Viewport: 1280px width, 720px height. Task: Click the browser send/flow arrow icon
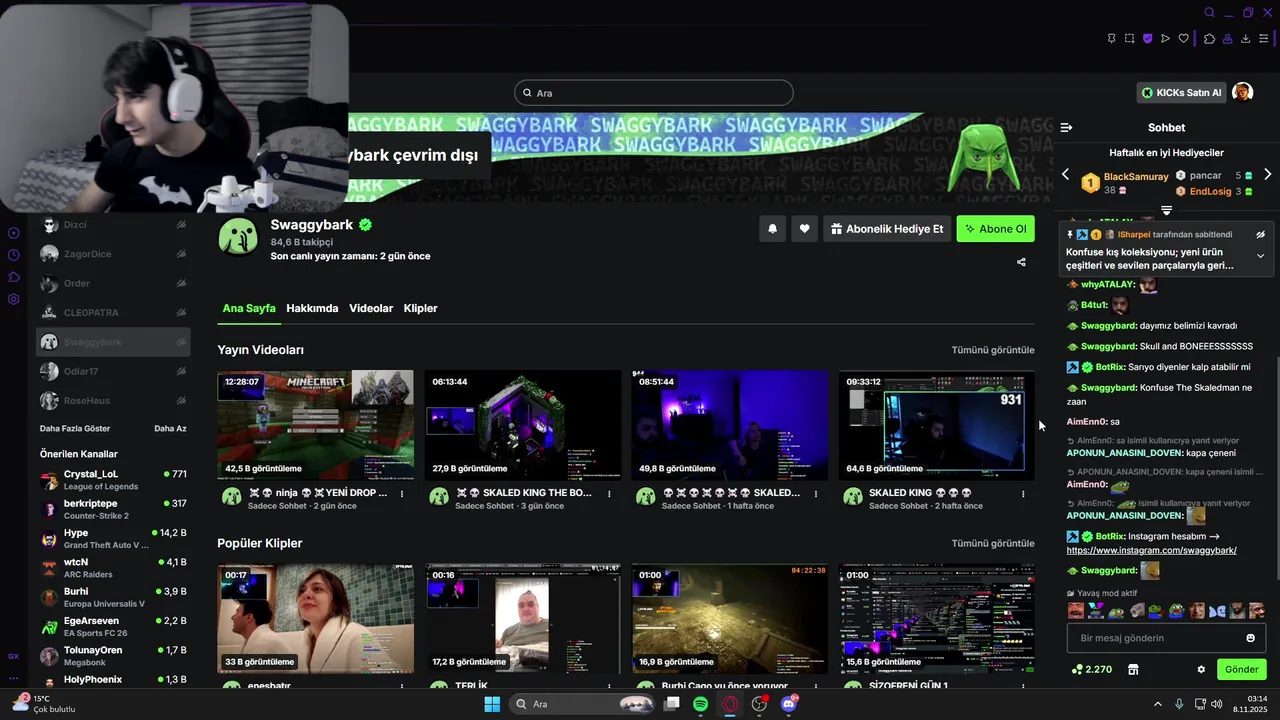click(x=1165, y=39)
